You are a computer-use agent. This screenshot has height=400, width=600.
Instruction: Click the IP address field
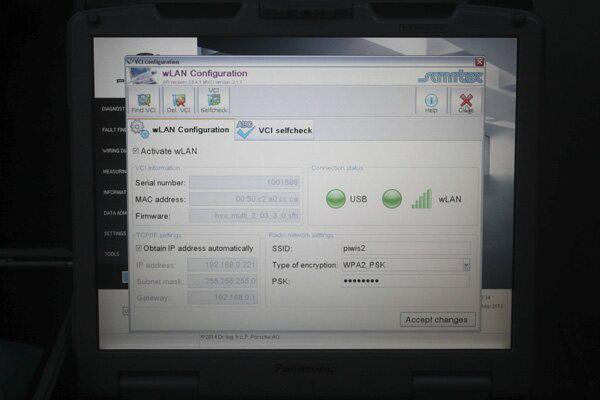click(222, 265)
